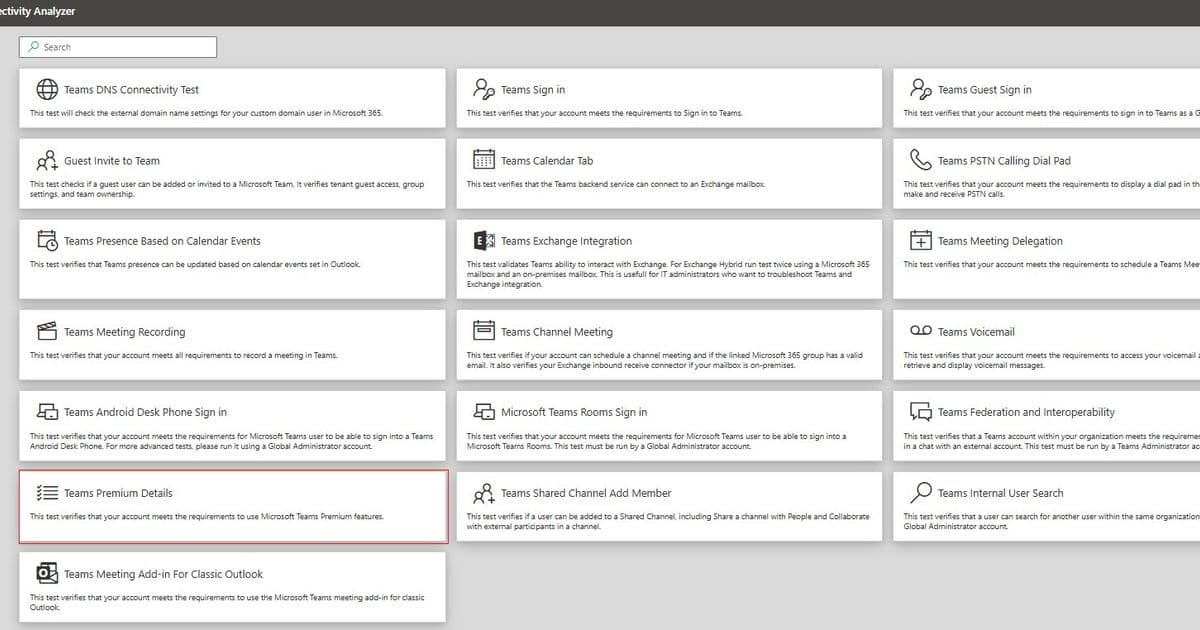This screenshot has height=630, width=1200.
Task: Select the Teams Meeting Delegation title
Action: (x=1000, y=241)
